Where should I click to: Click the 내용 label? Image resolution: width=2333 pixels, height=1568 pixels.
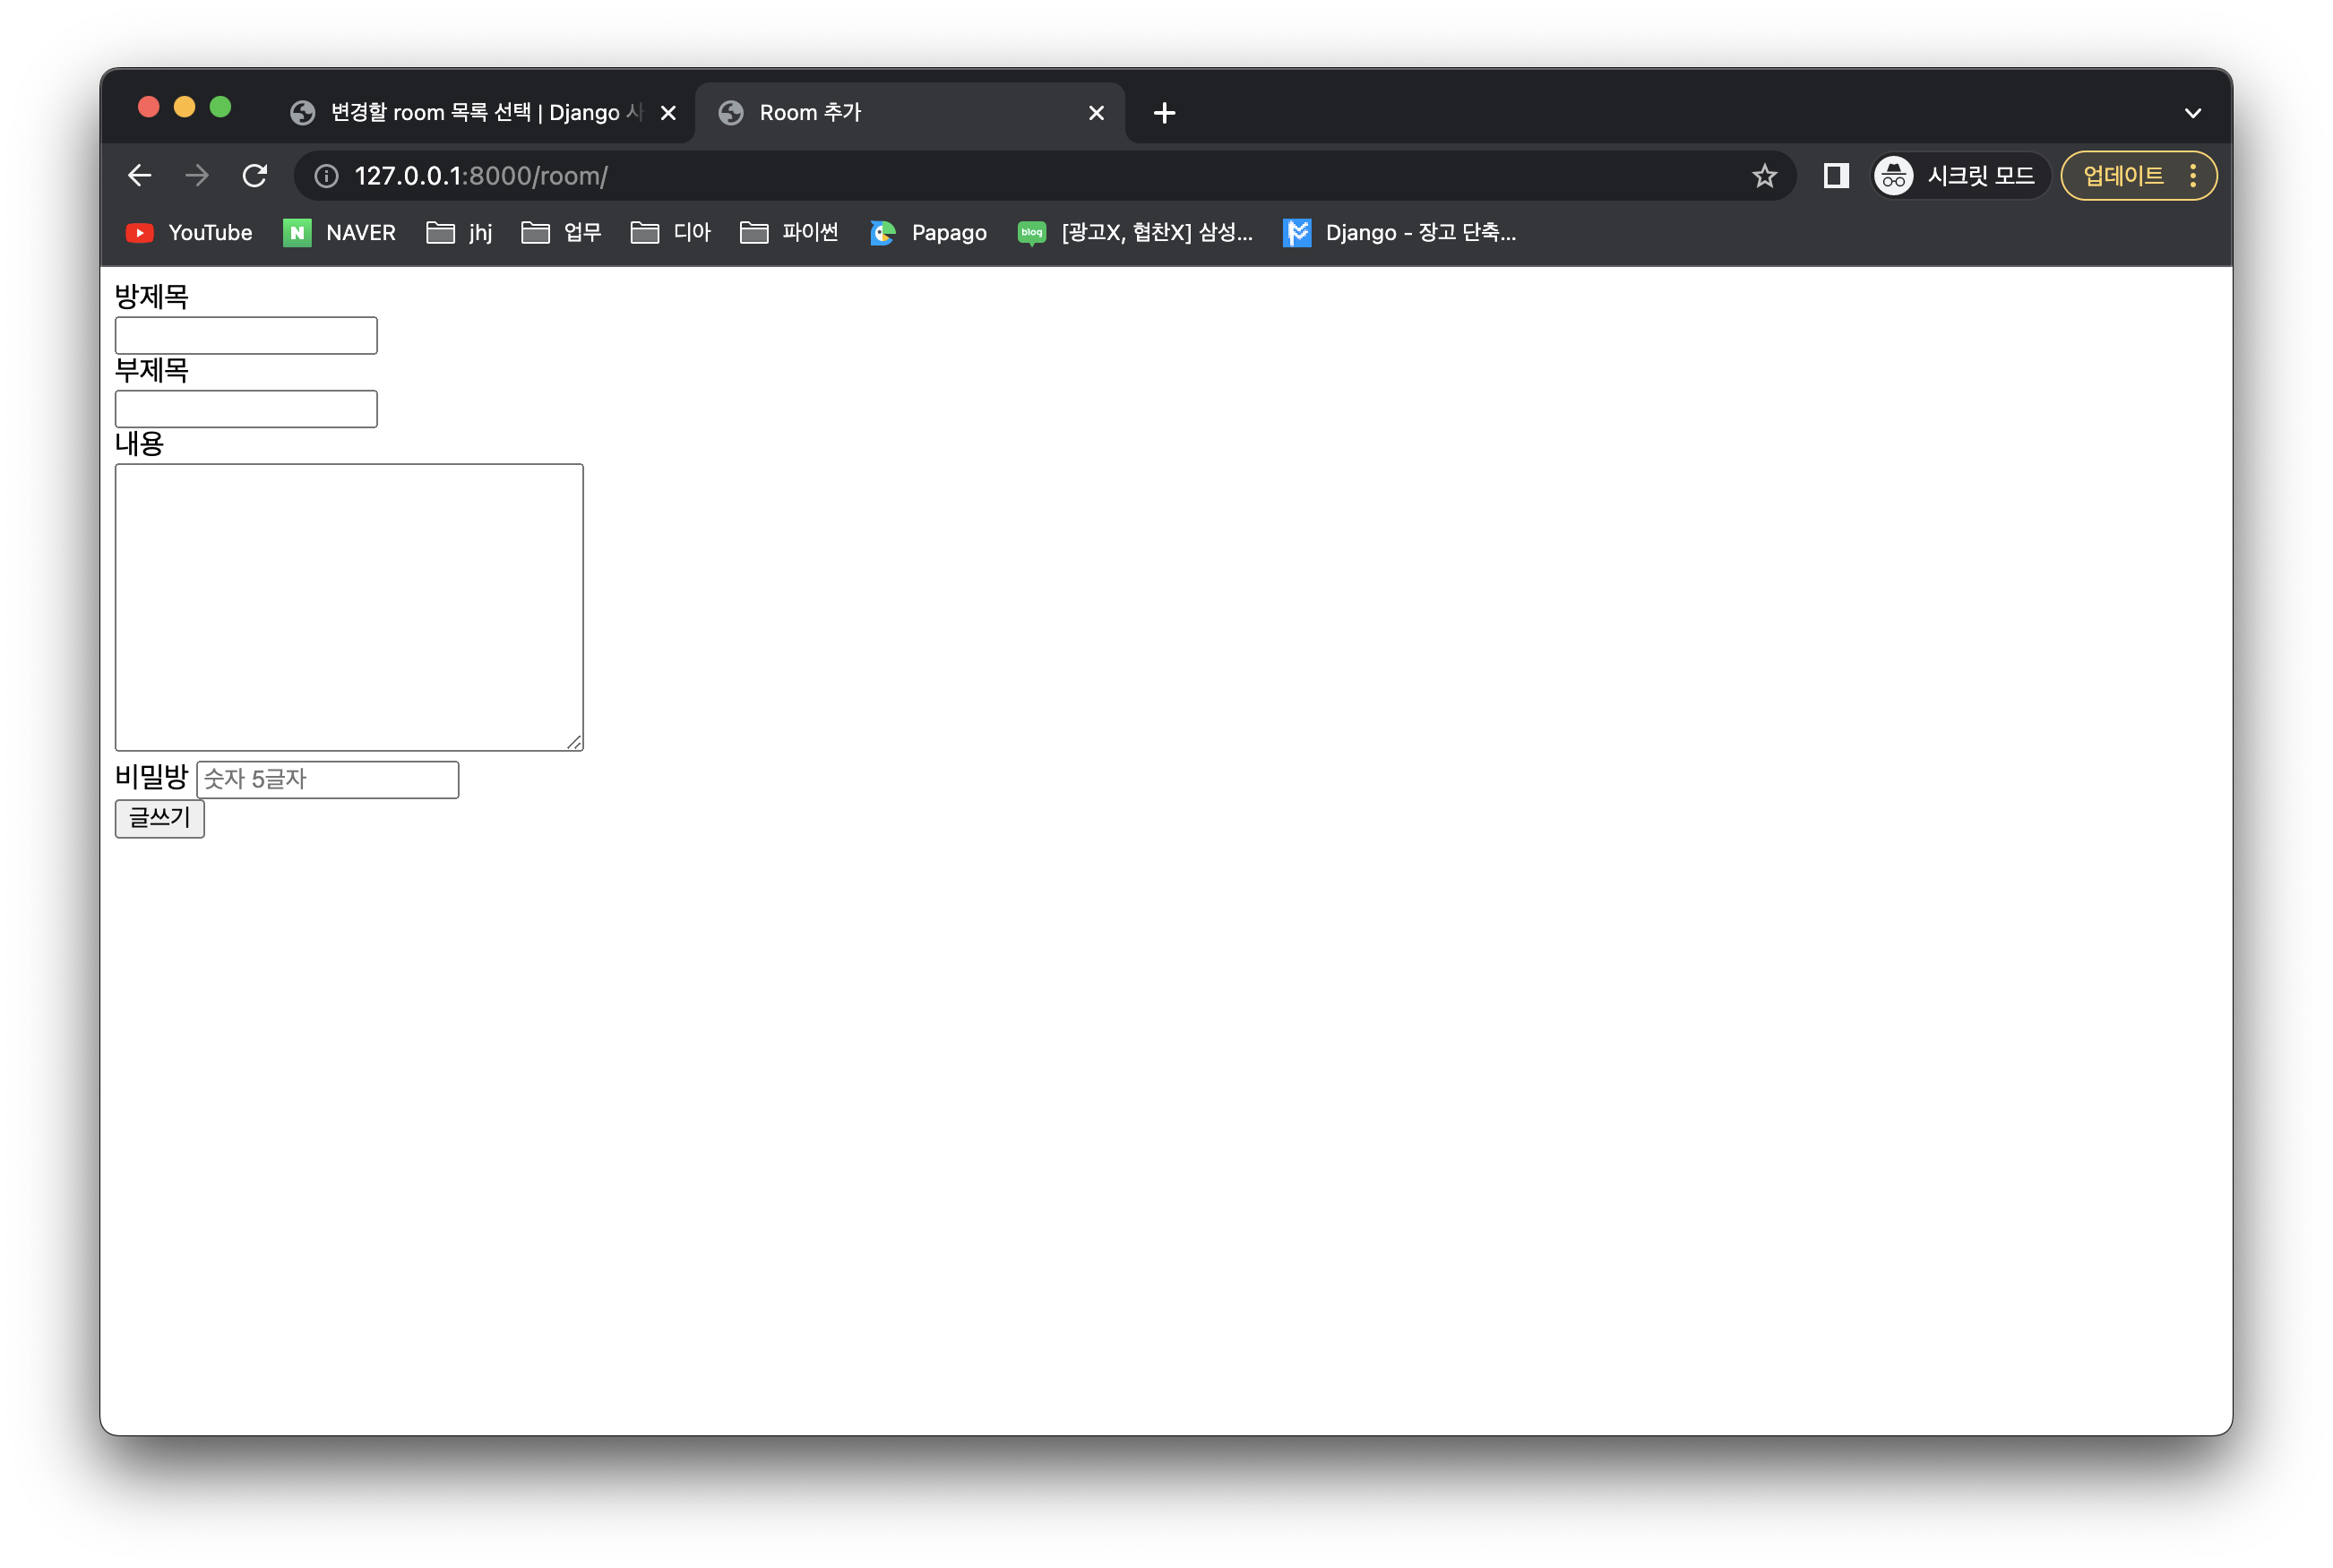coord(139,444)
